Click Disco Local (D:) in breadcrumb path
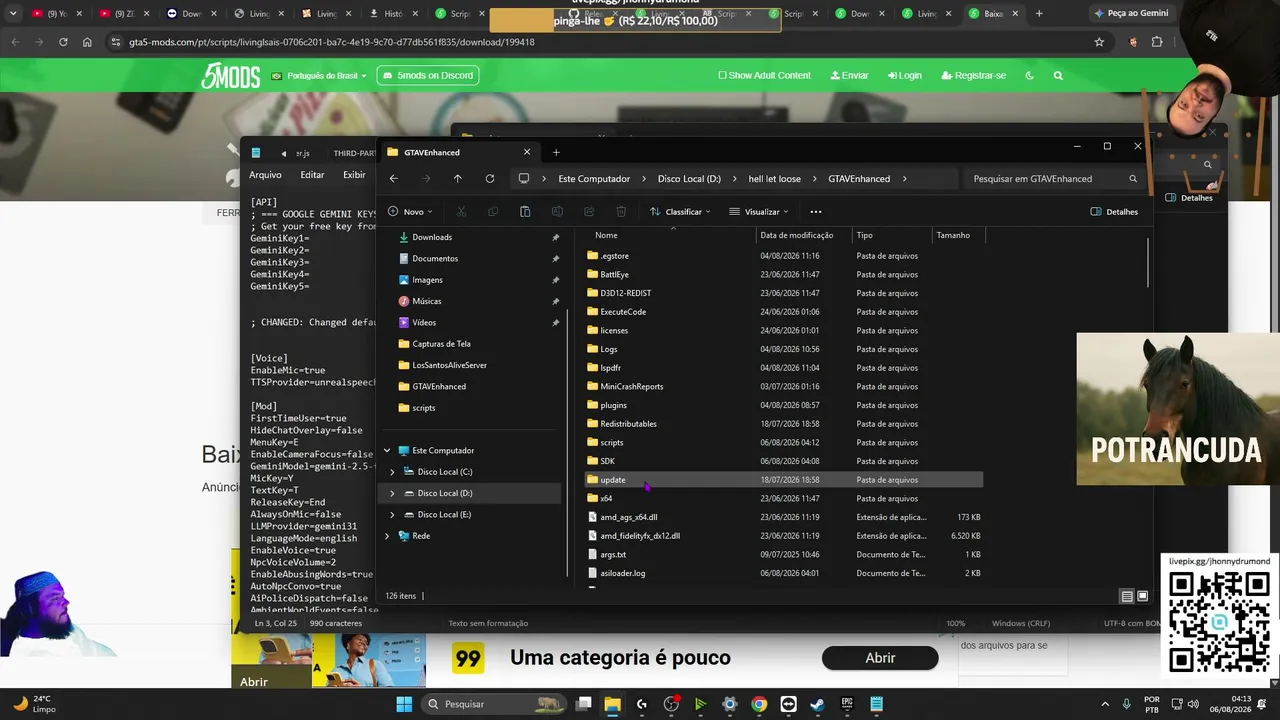The height and width of the screenshot is (720, 1280). (x=689, y=179)
